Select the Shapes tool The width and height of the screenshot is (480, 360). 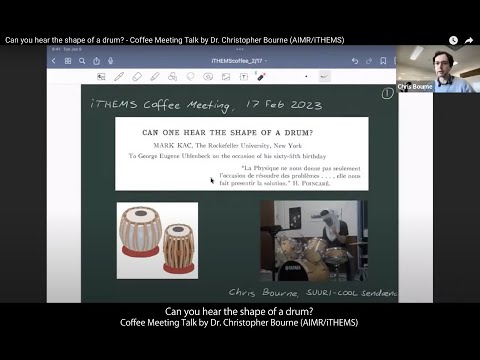pos(172,77)
